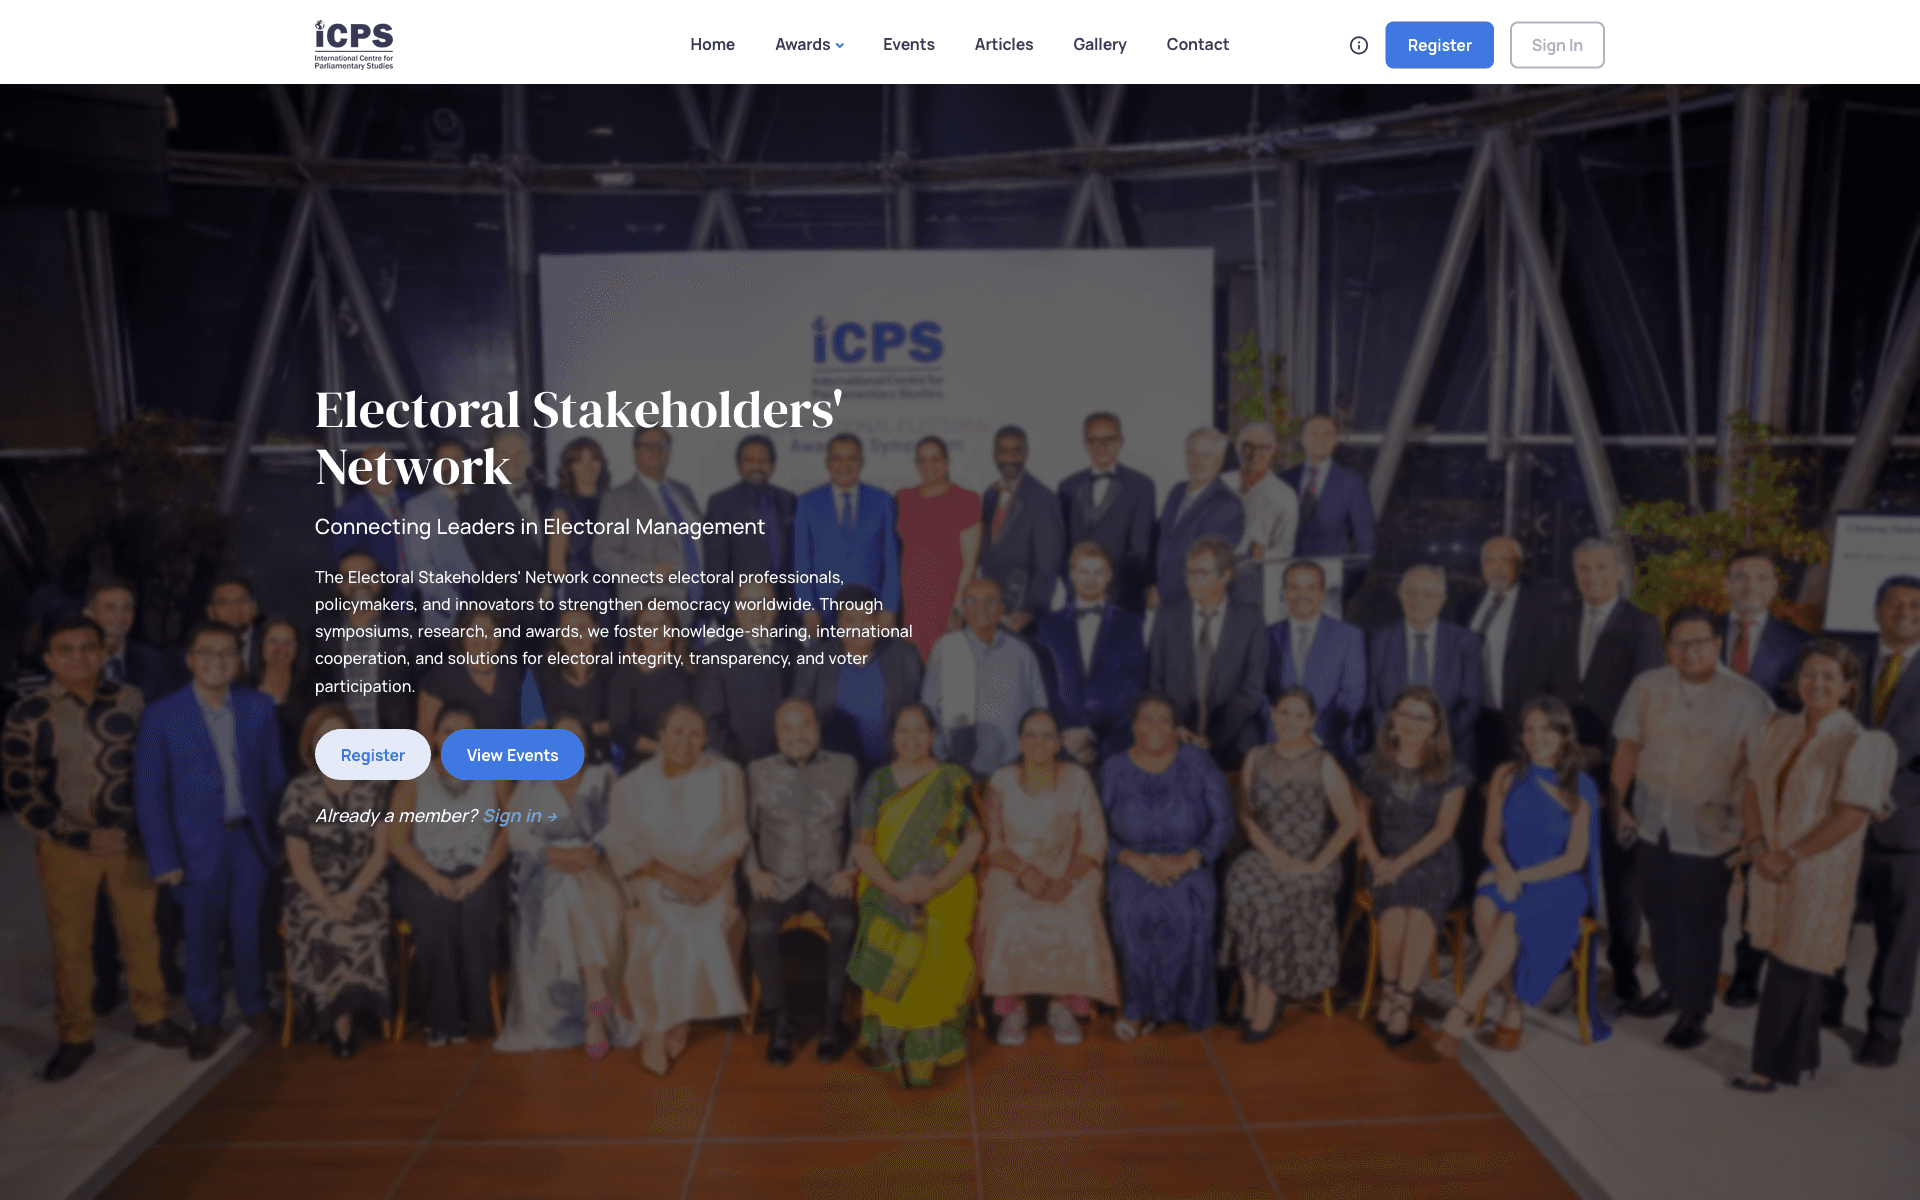
Task: Select Contact in the navigation bar
Action: (x=1197, y=44)
